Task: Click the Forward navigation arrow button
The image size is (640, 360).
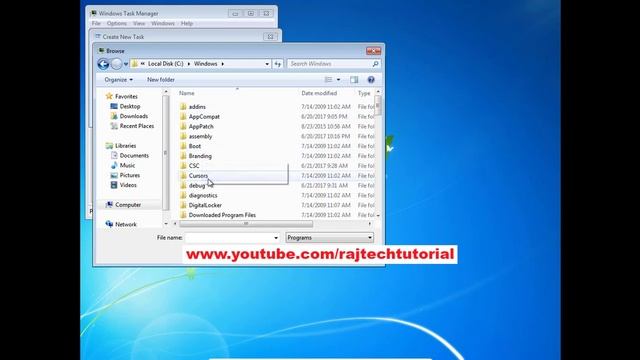Action: pos(116,64)
